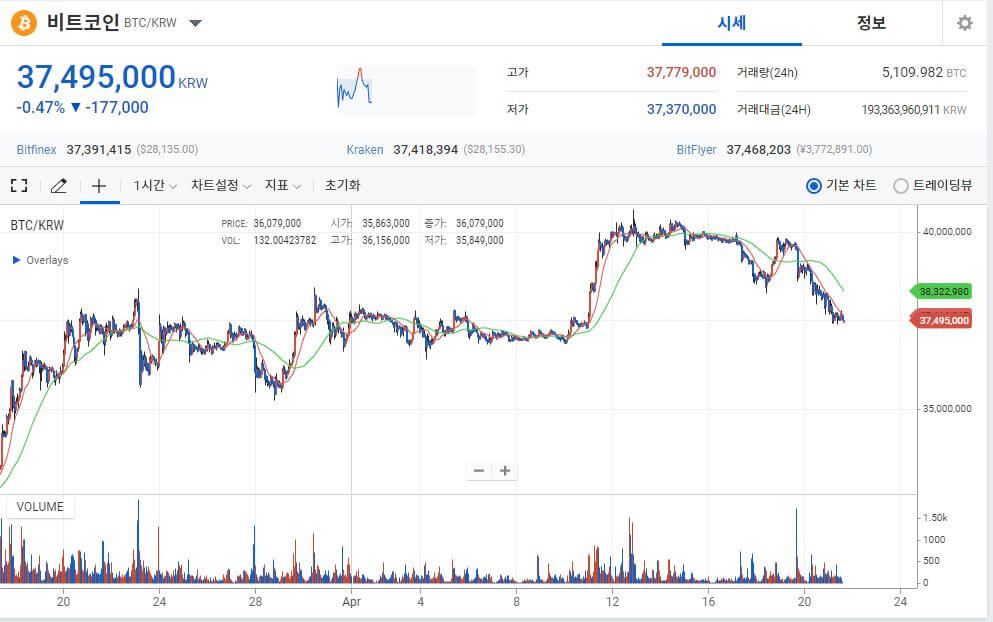Click the 24h volume 5,109.982 BTC
Viewport: 993px width, 622px height.
point(924,72)
